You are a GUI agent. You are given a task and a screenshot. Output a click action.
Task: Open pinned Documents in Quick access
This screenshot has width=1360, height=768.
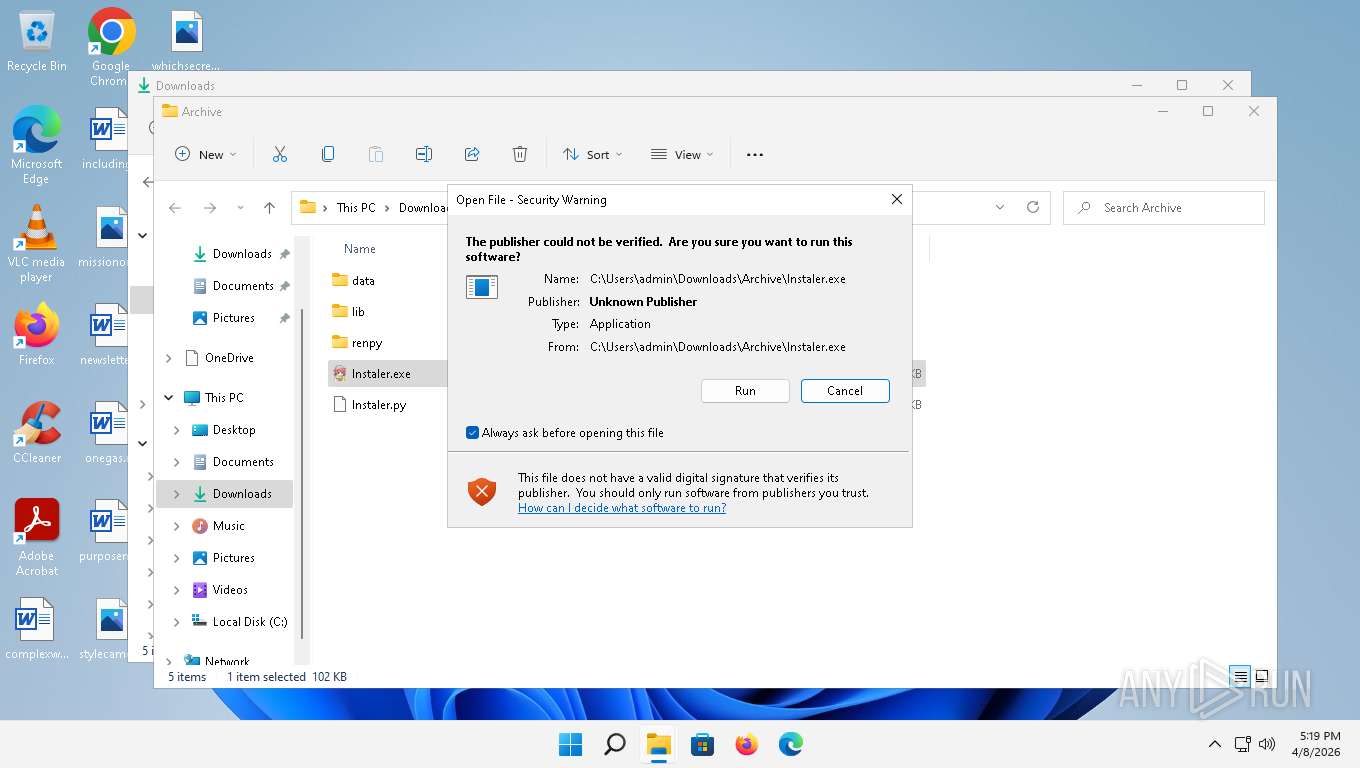point(241,286)
